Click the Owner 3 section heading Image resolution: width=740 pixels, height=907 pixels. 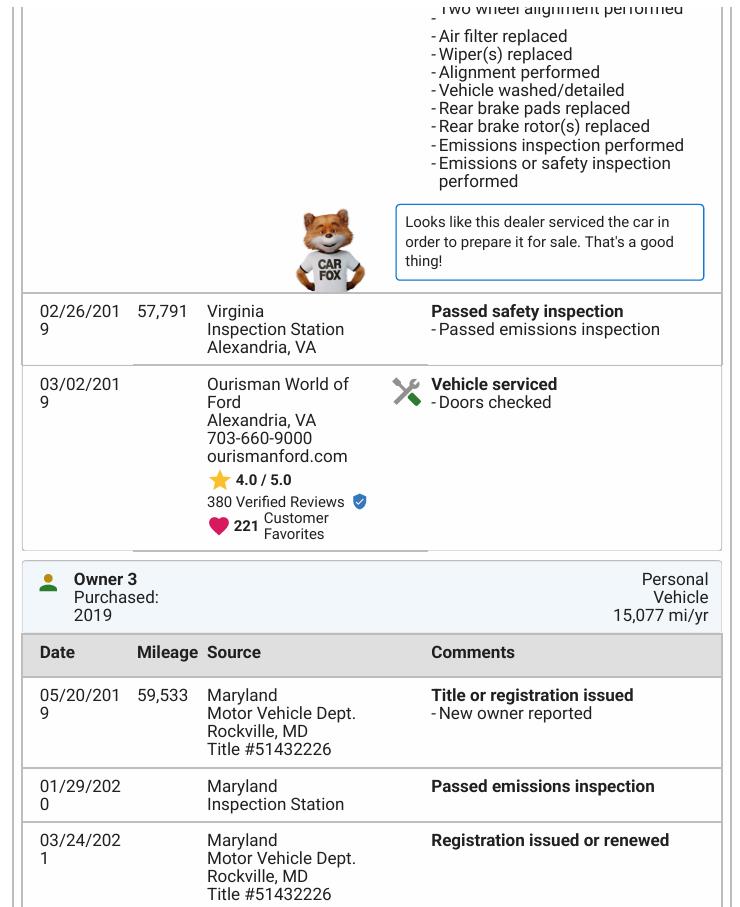pyautogui.click(x=105, y=579)
